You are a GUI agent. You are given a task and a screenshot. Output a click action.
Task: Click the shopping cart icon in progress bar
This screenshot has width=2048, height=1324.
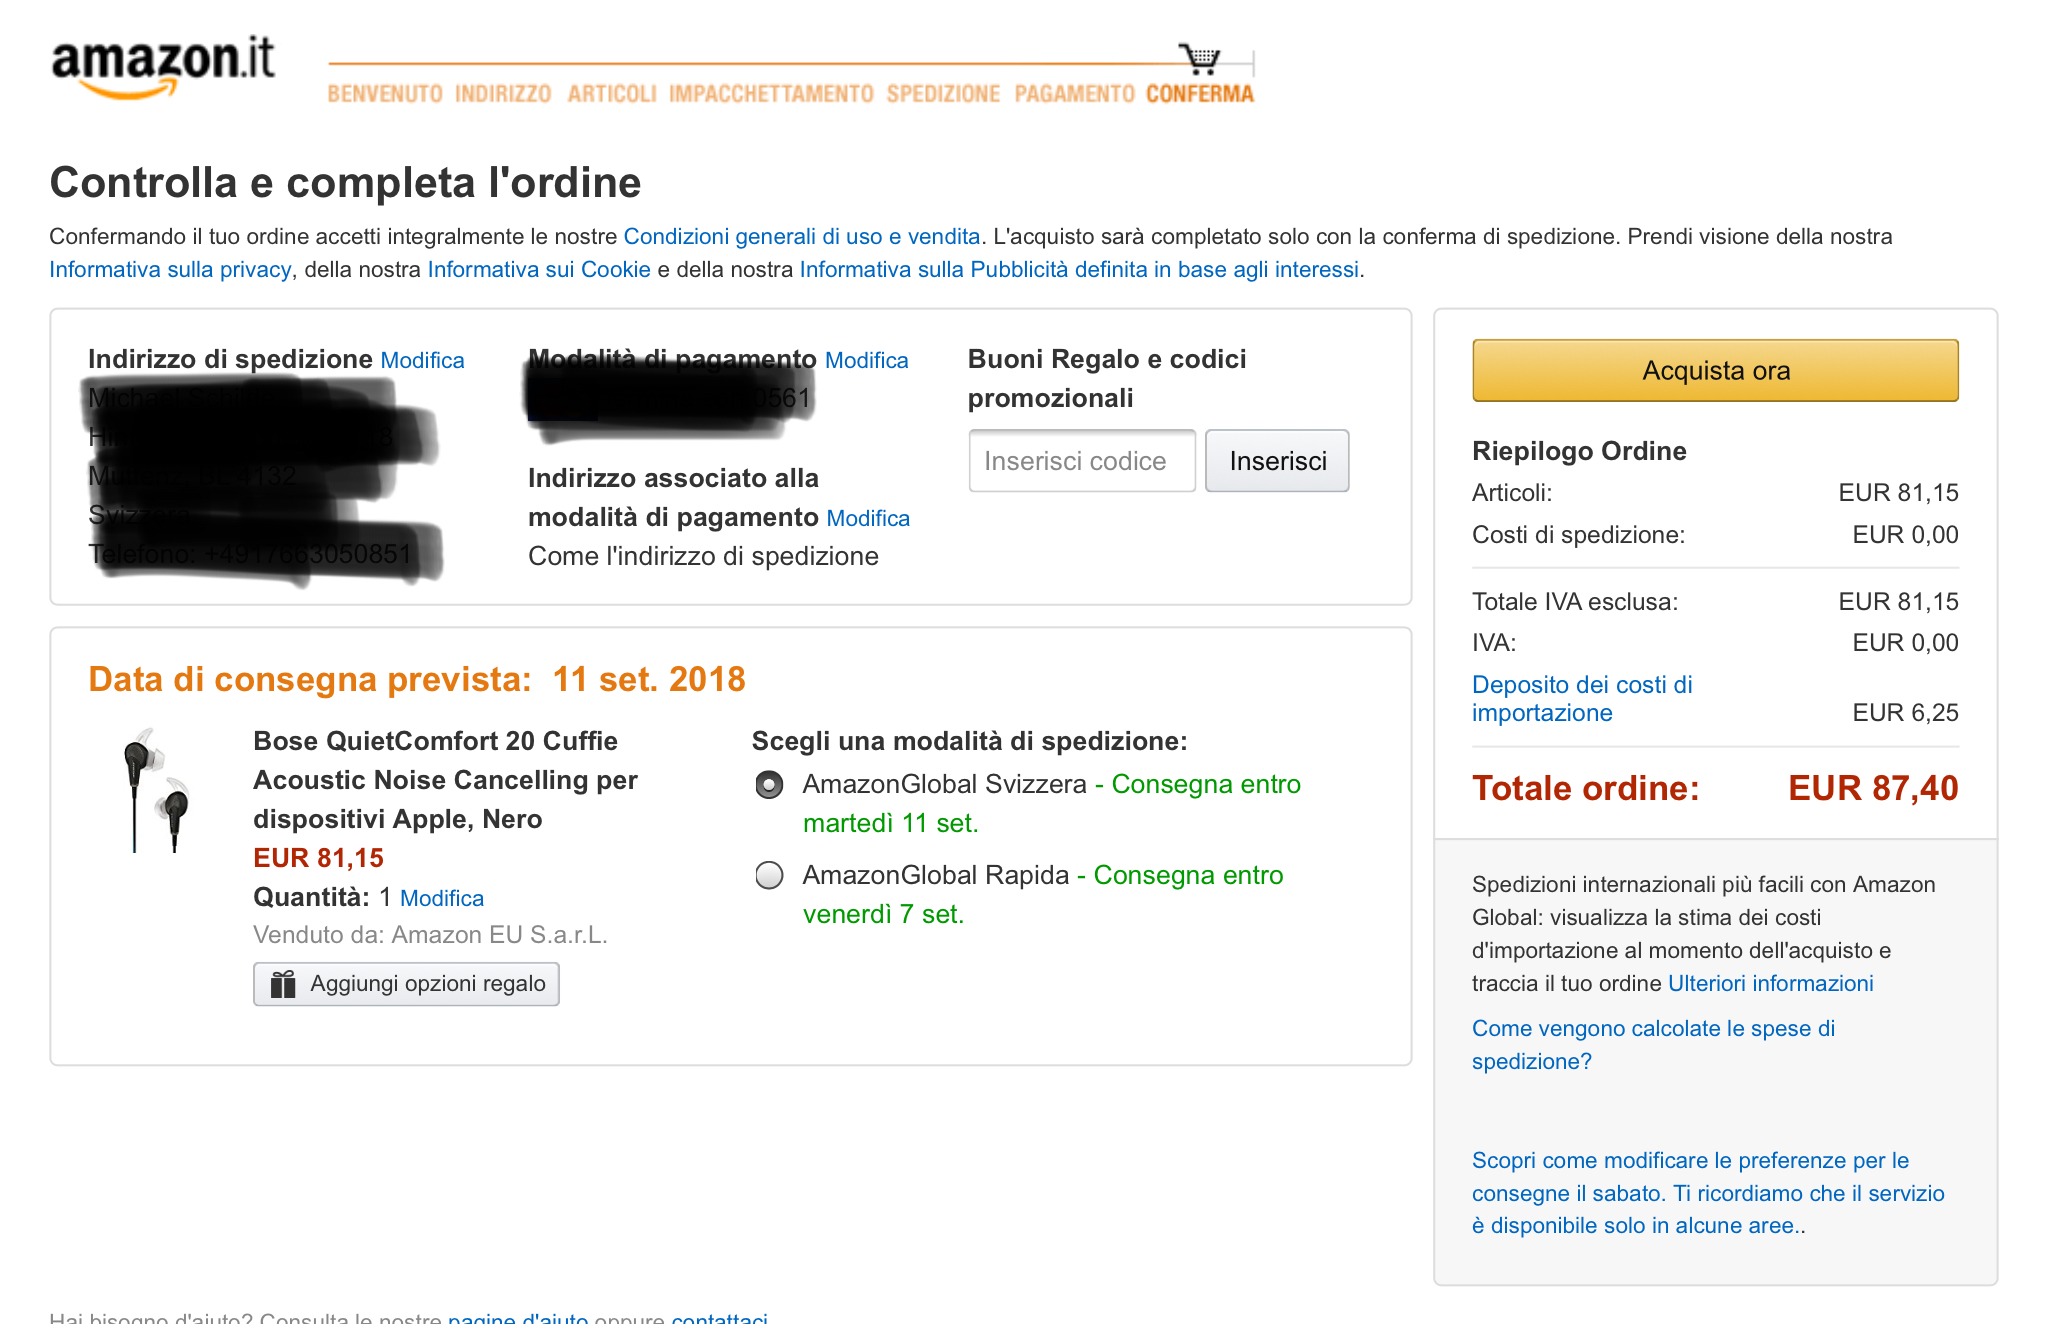pos(1199,58)
